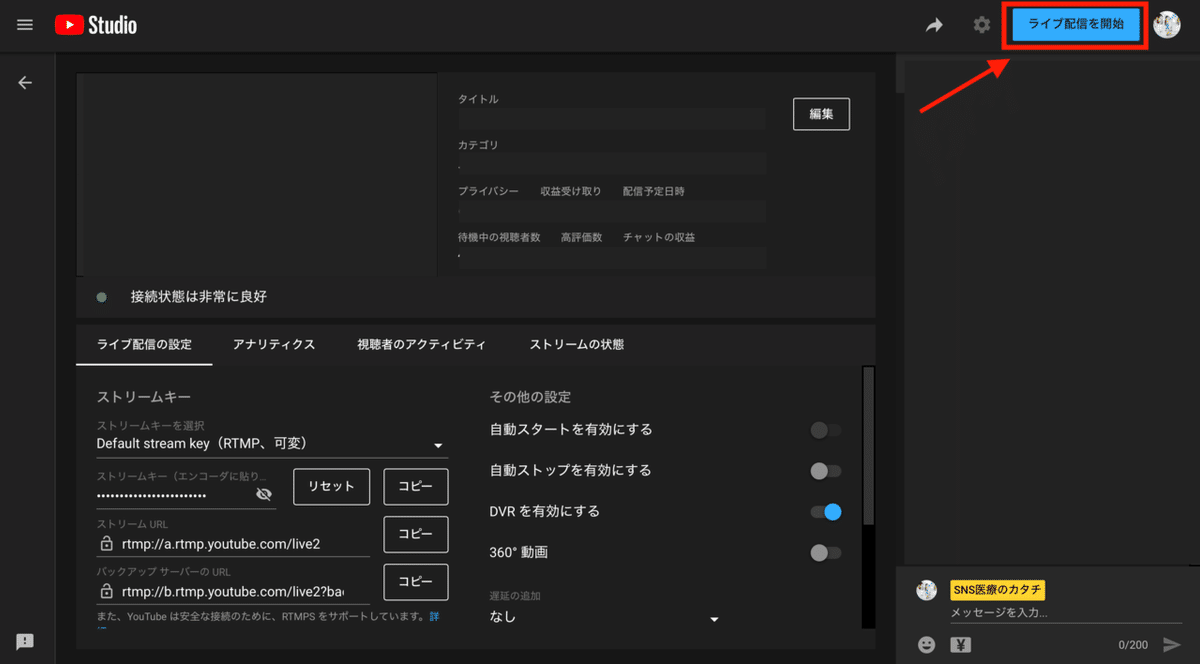
Task: Click the YouTube Studio logo
Action: (95, 25)
